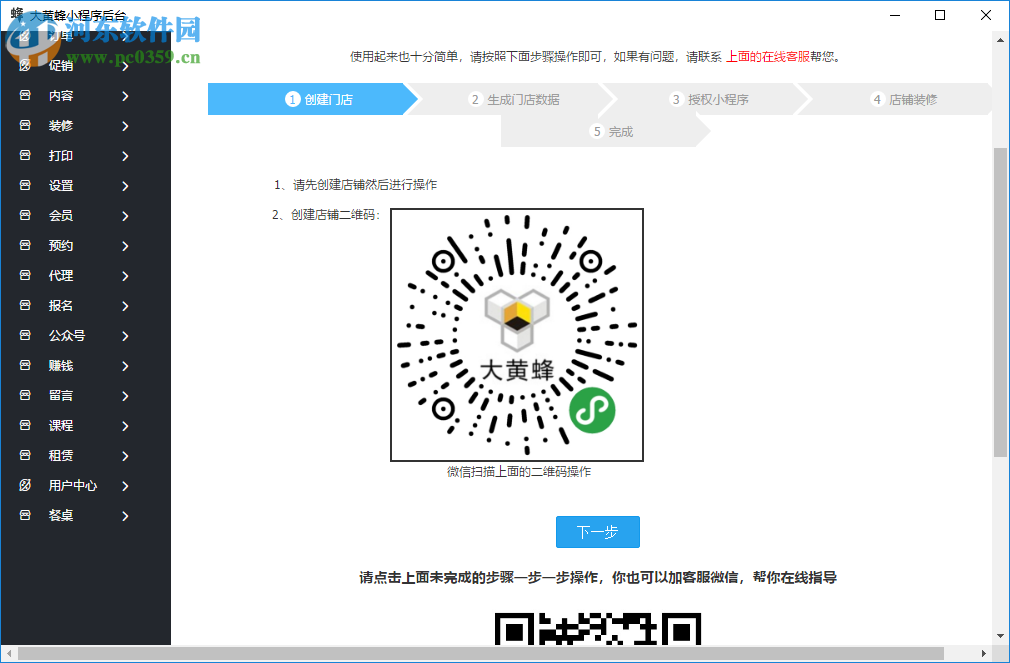Viewport: 1010px width, 663px height.
Task: Open the 公众号 sidebar icon
Action: coord(27,335)
